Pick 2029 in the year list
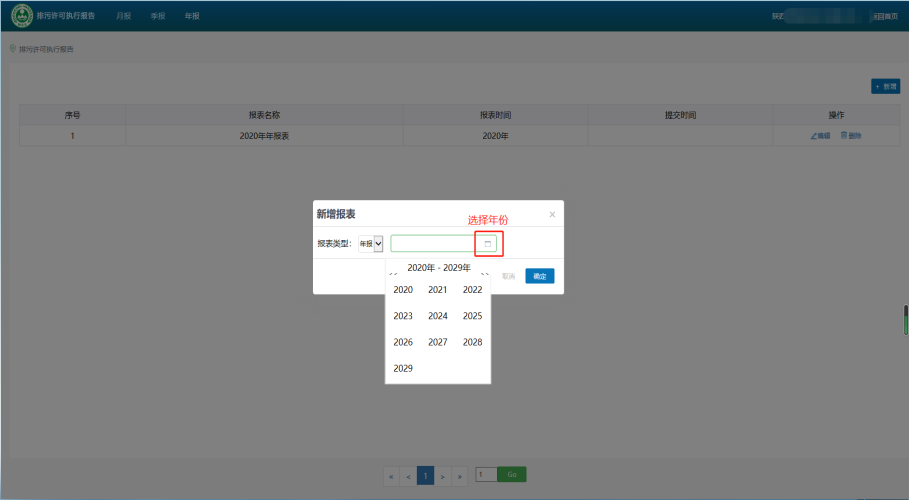Image resolution: width=909 pixels, height=500 pixels. pos(403,368)
